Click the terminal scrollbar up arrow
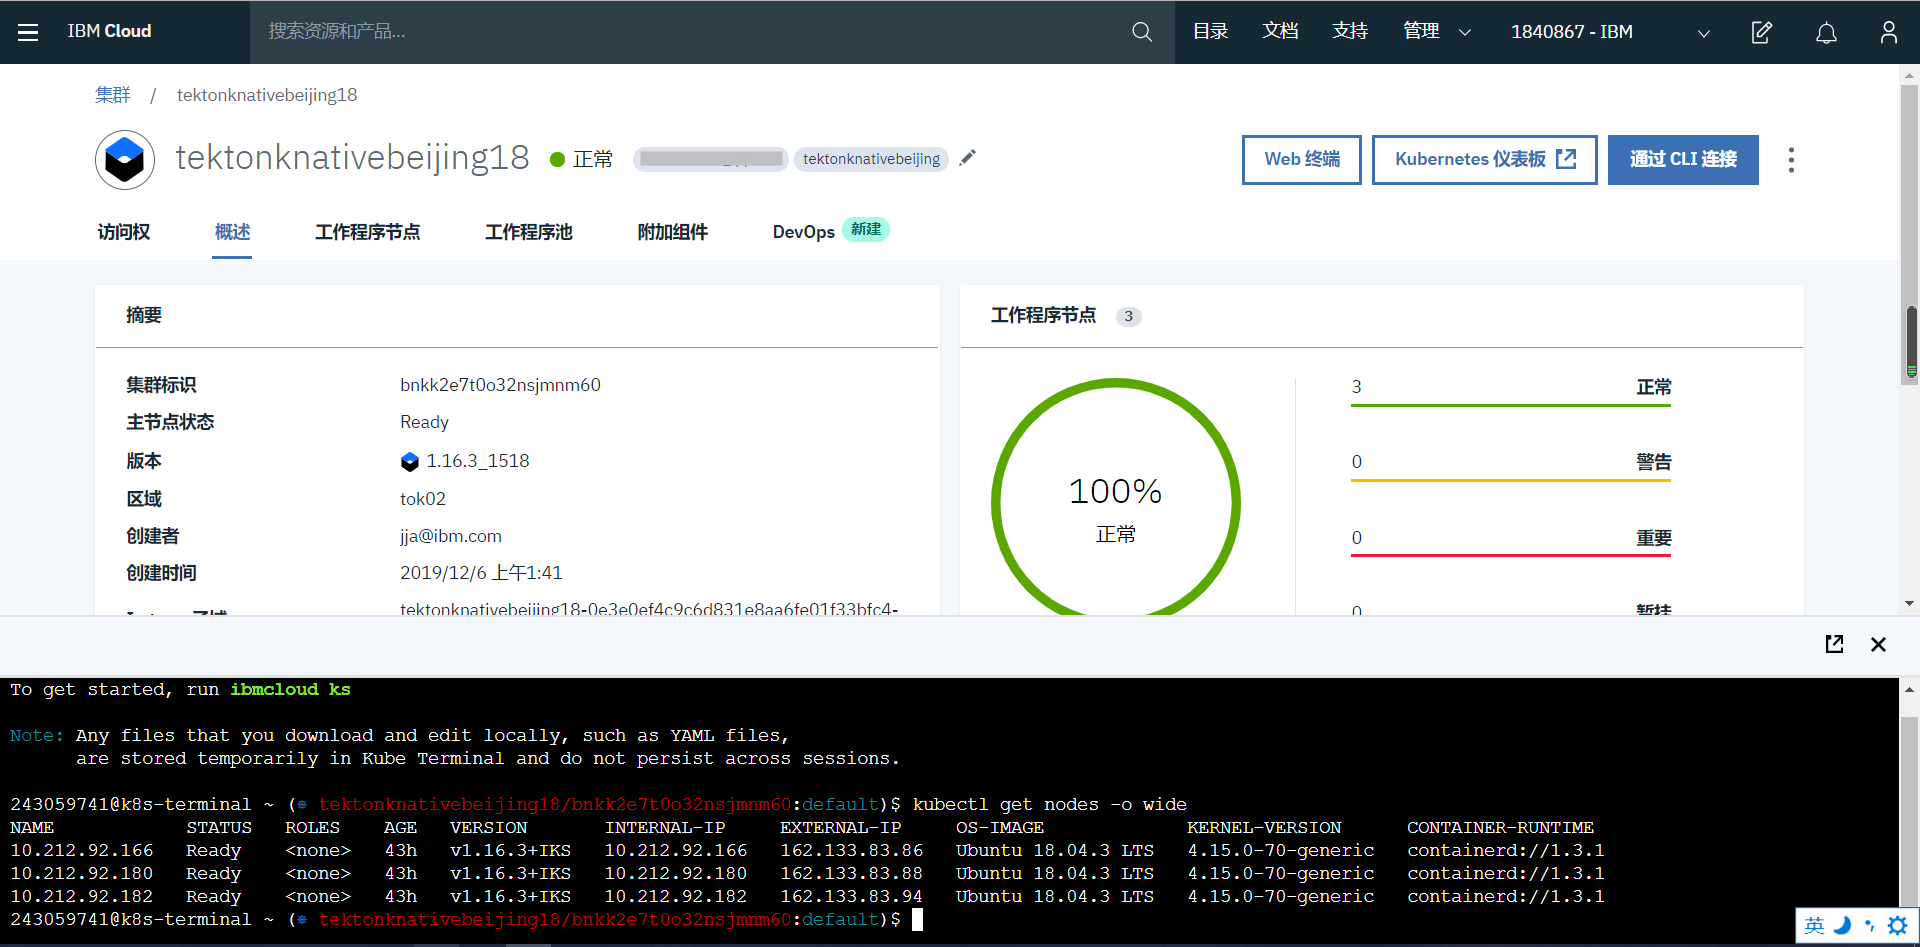The image size is (1920, 947). point(1909,689)
